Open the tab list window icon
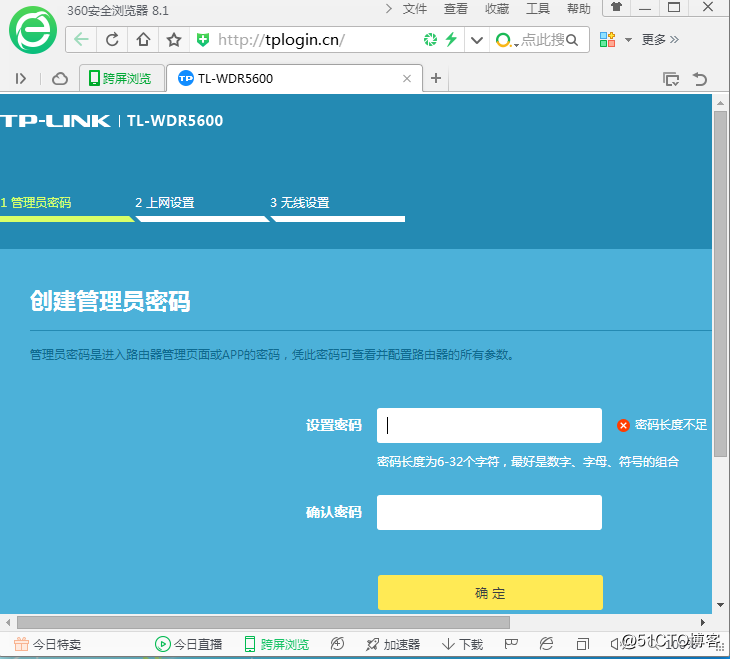Viewport: 730px width, 659px height. (671, 79)
